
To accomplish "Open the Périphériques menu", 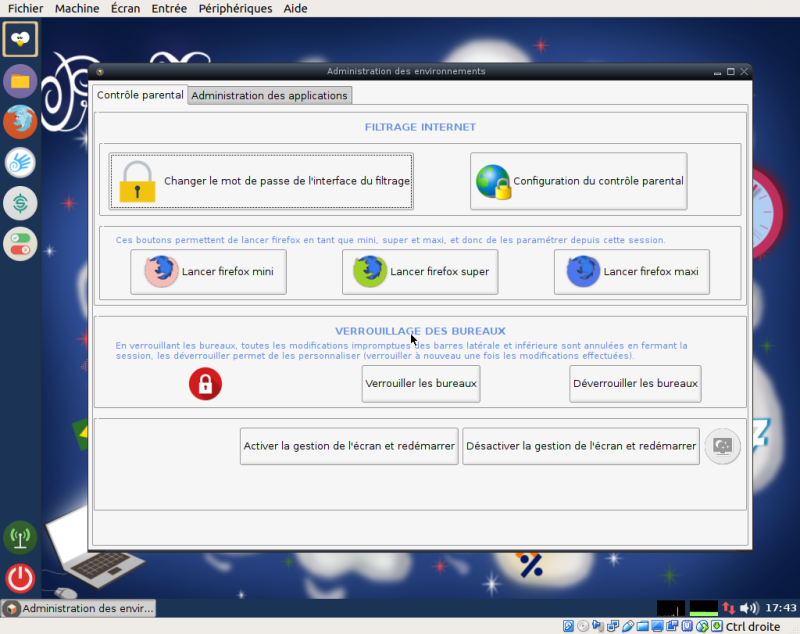I will click(235, 8).
